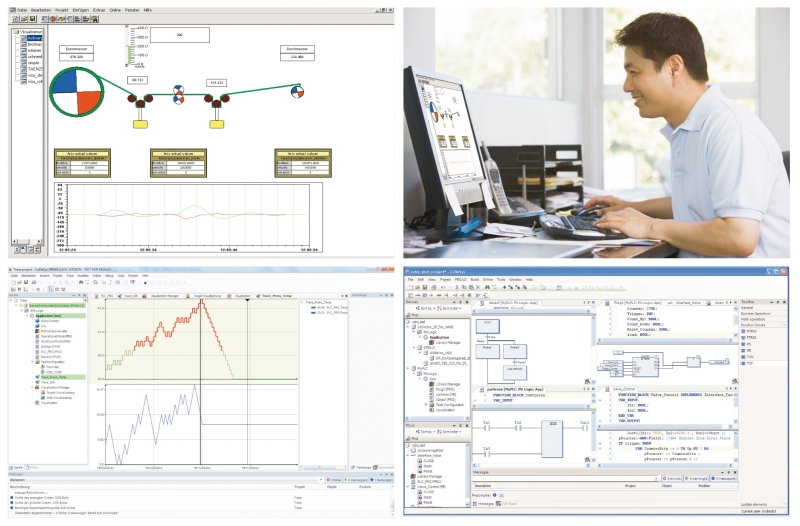The image size is (800, 526).
Task: Open the FBD/LD menu in the robo_test project window
Action: click(461, 280)
